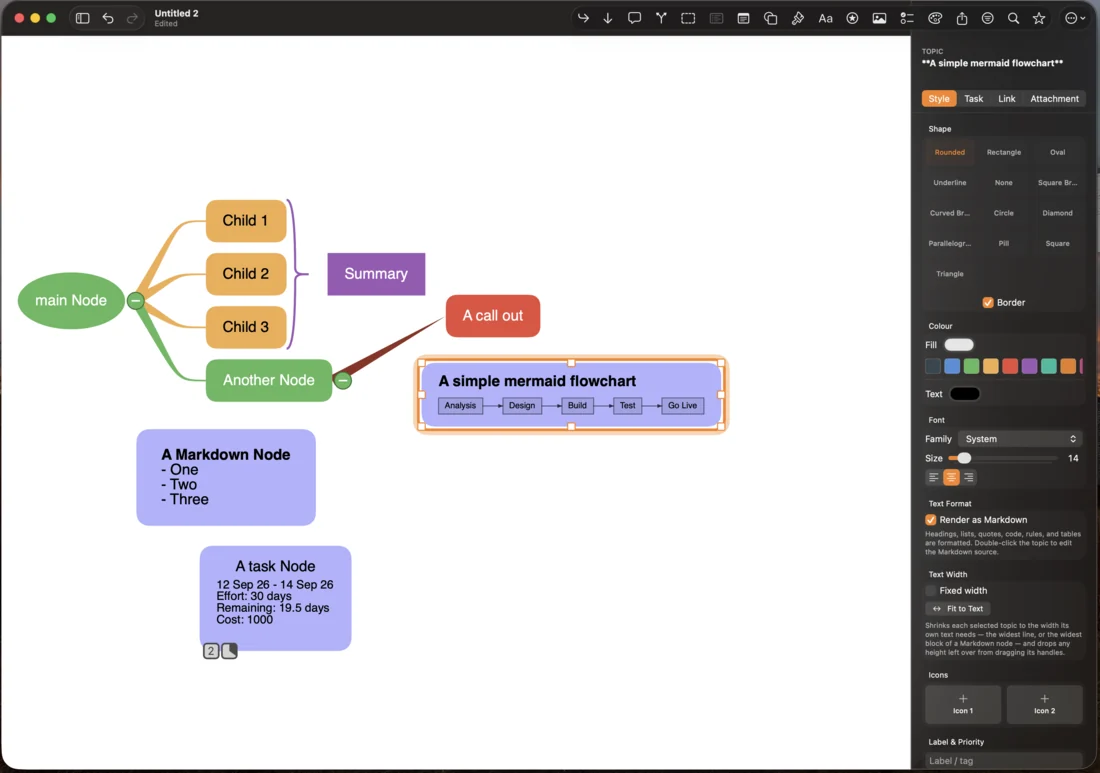
Task: Choose the Underline shape
Action: 949,183
